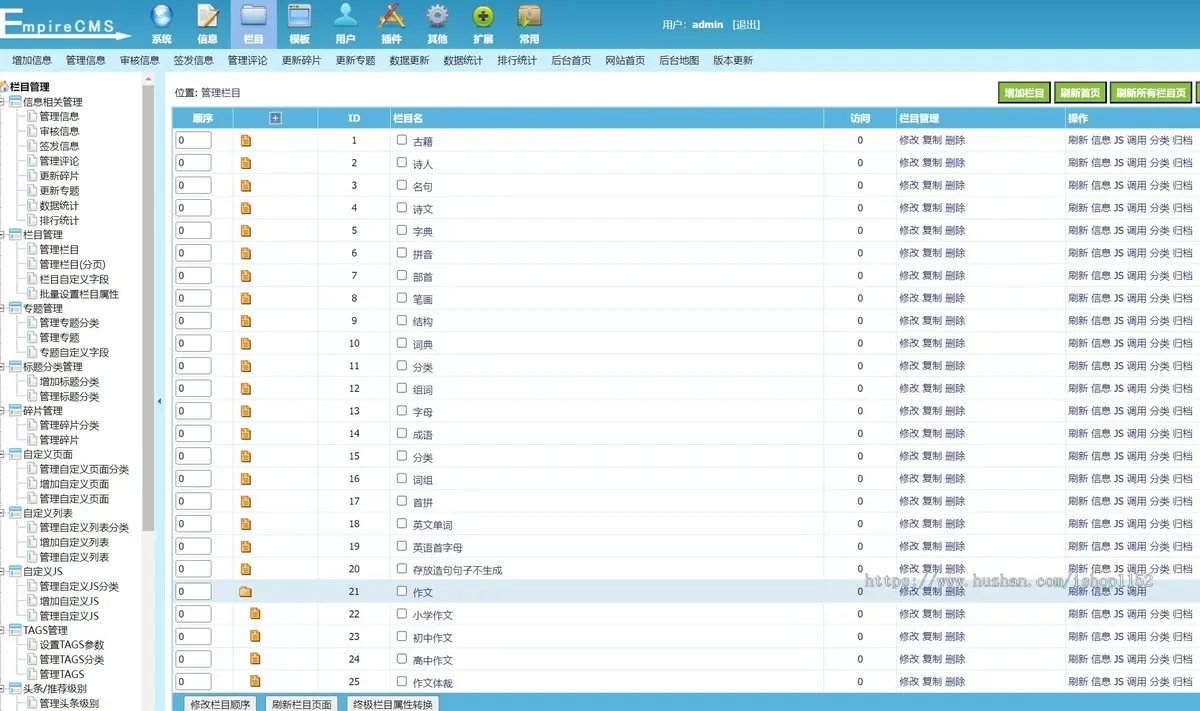Click the 终极栏目属性转换 button
Image resolution: width=1200 pixels, height=711 pixels.
tap(394, 704)
